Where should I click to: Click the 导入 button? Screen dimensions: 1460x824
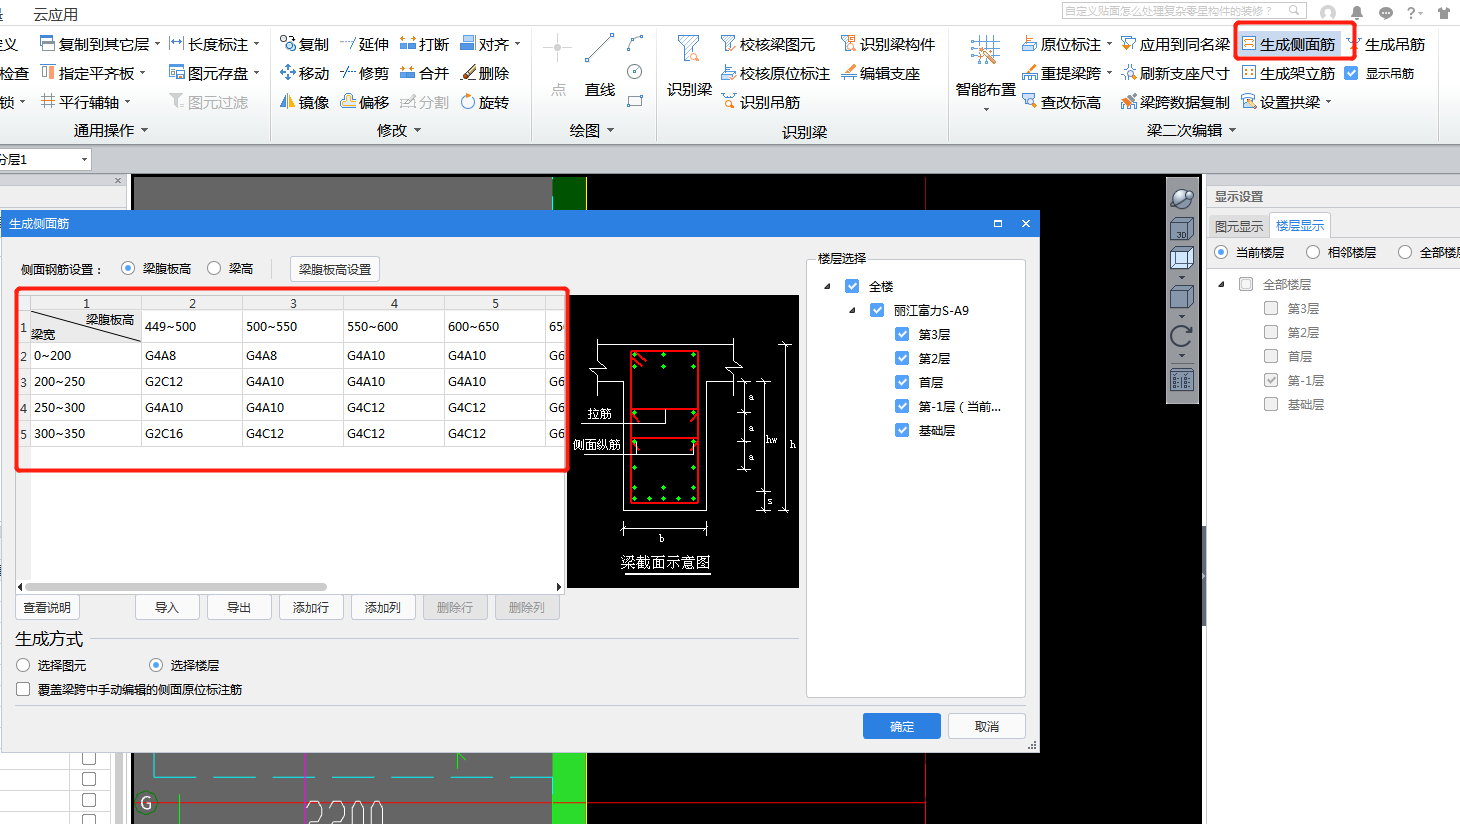[x=167, y=607]
